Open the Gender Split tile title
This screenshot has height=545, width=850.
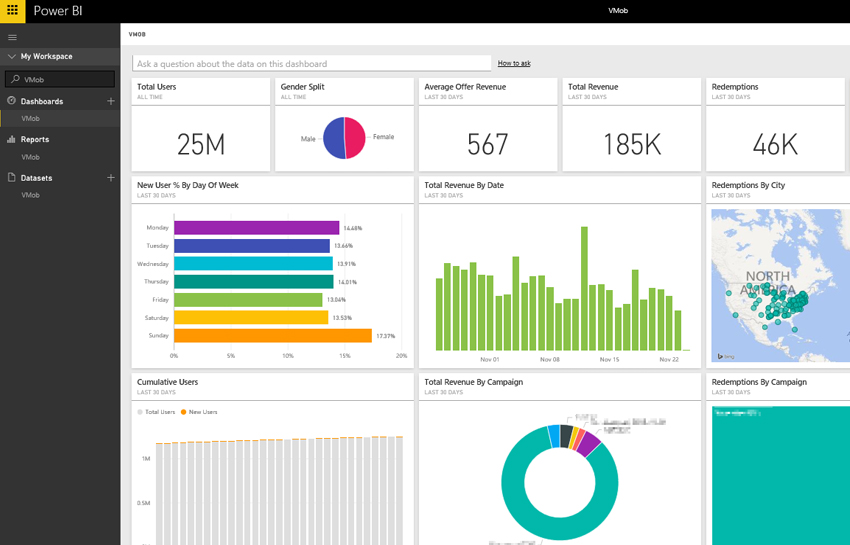pyautogui.click(x=302, y=87)
